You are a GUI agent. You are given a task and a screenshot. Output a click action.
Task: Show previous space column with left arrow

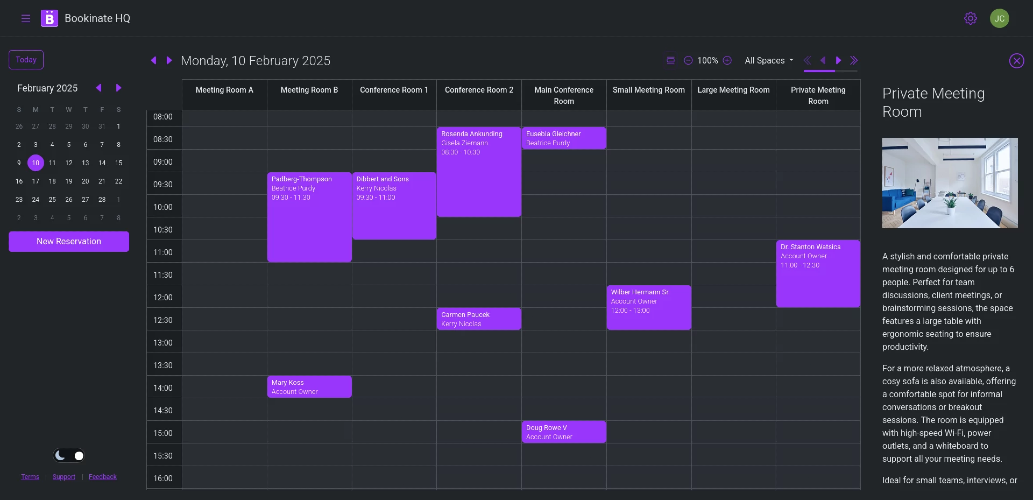click(823, 61)
